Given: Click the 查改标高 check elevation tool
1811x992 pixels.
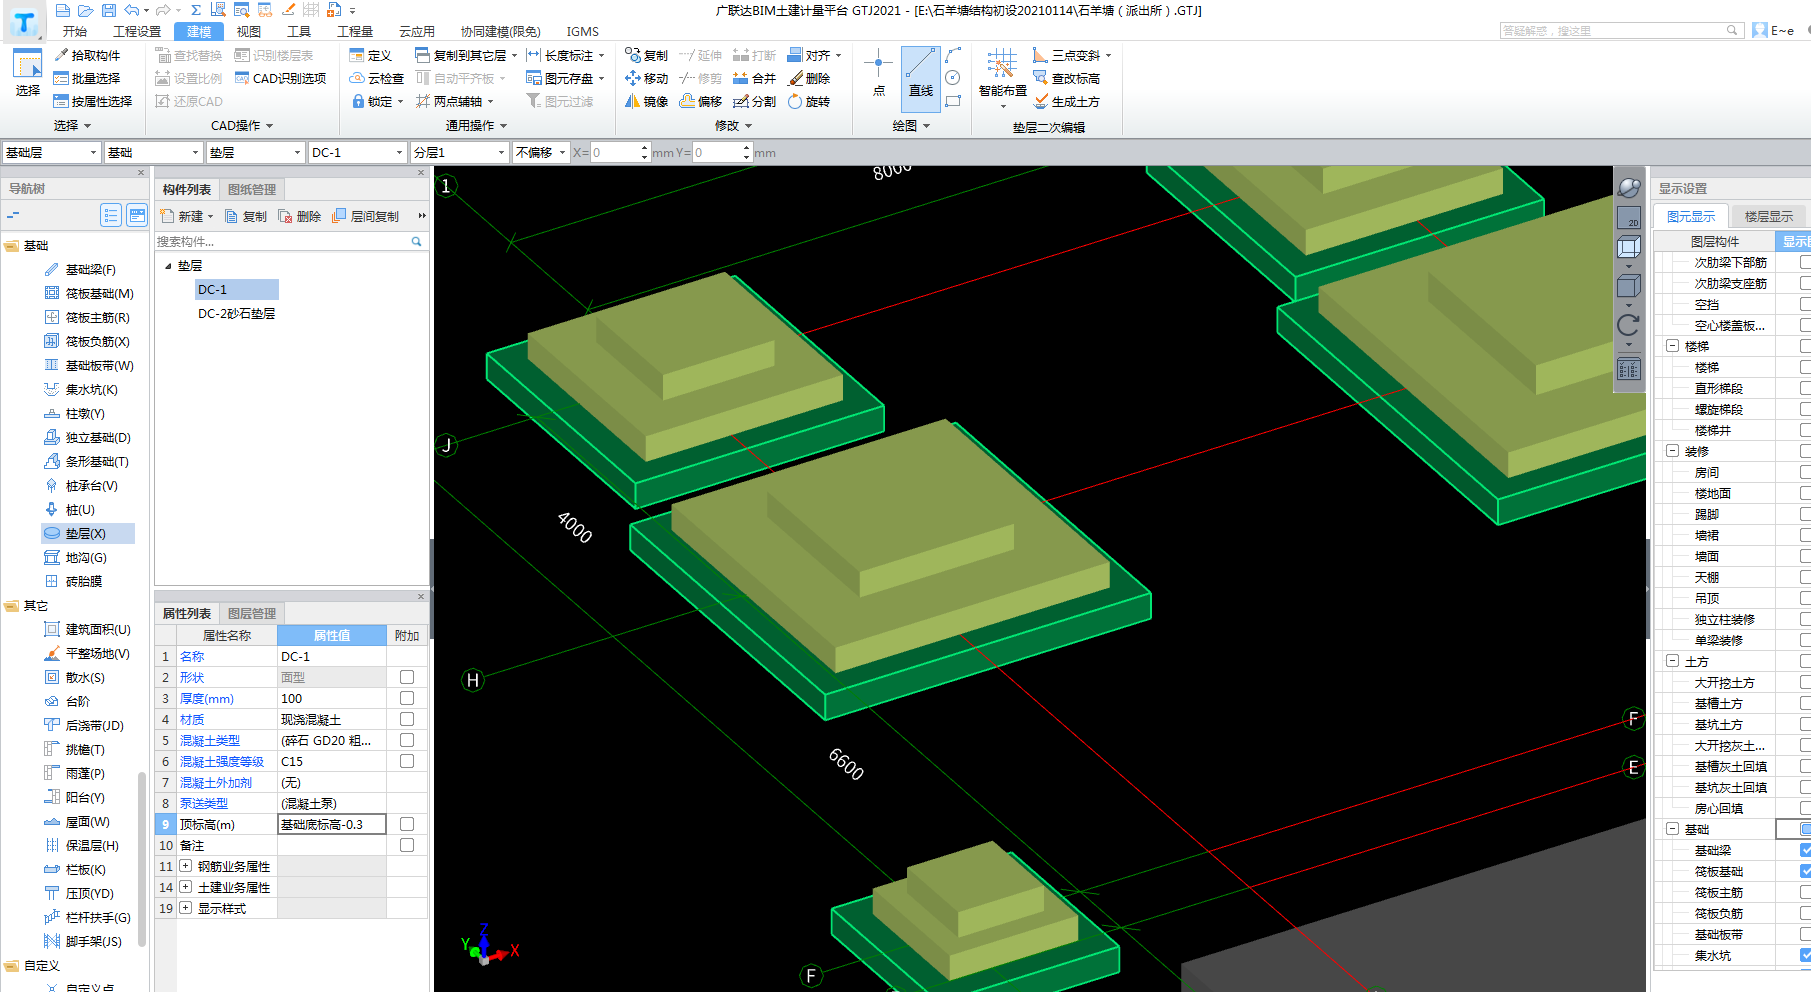Looking at the screenshot, I should point(1066,78).
